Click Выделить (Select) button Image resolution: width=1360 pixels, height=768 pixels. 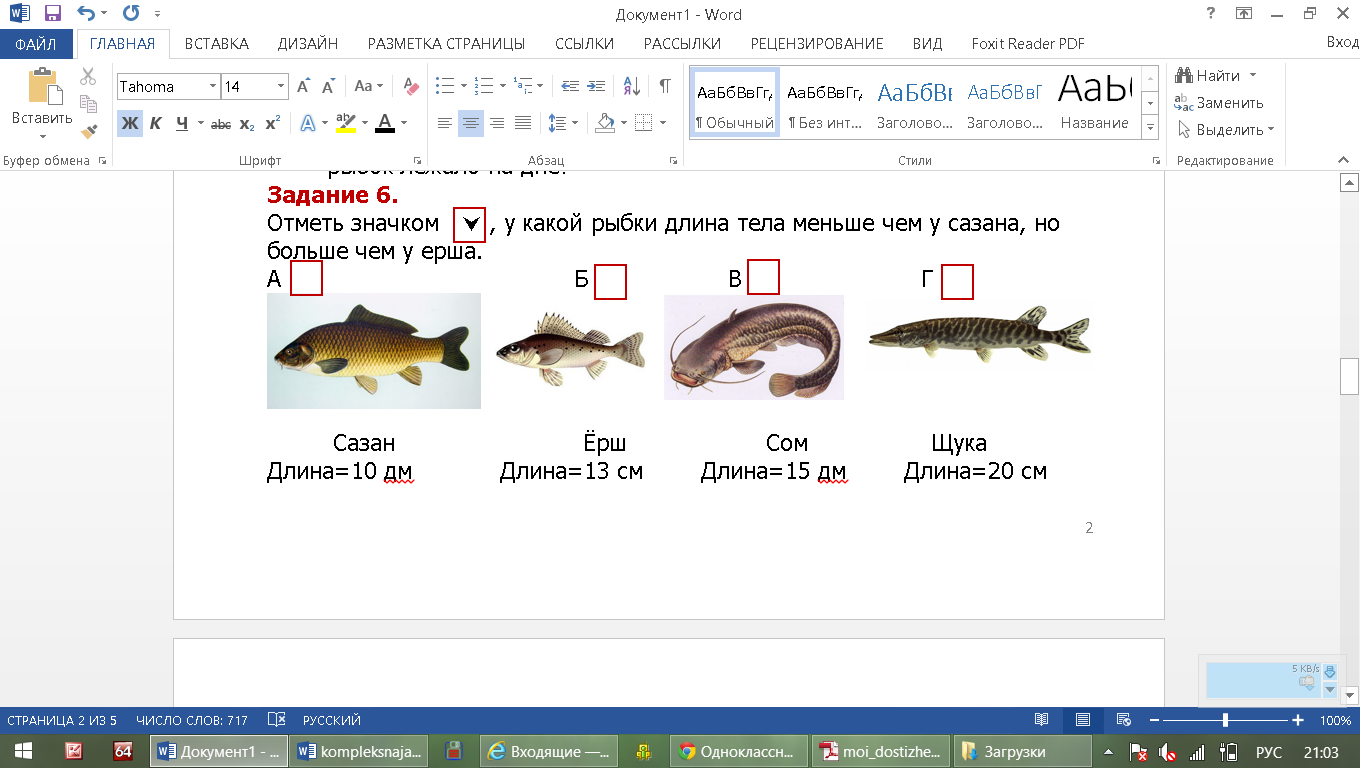pos(1225,130)
